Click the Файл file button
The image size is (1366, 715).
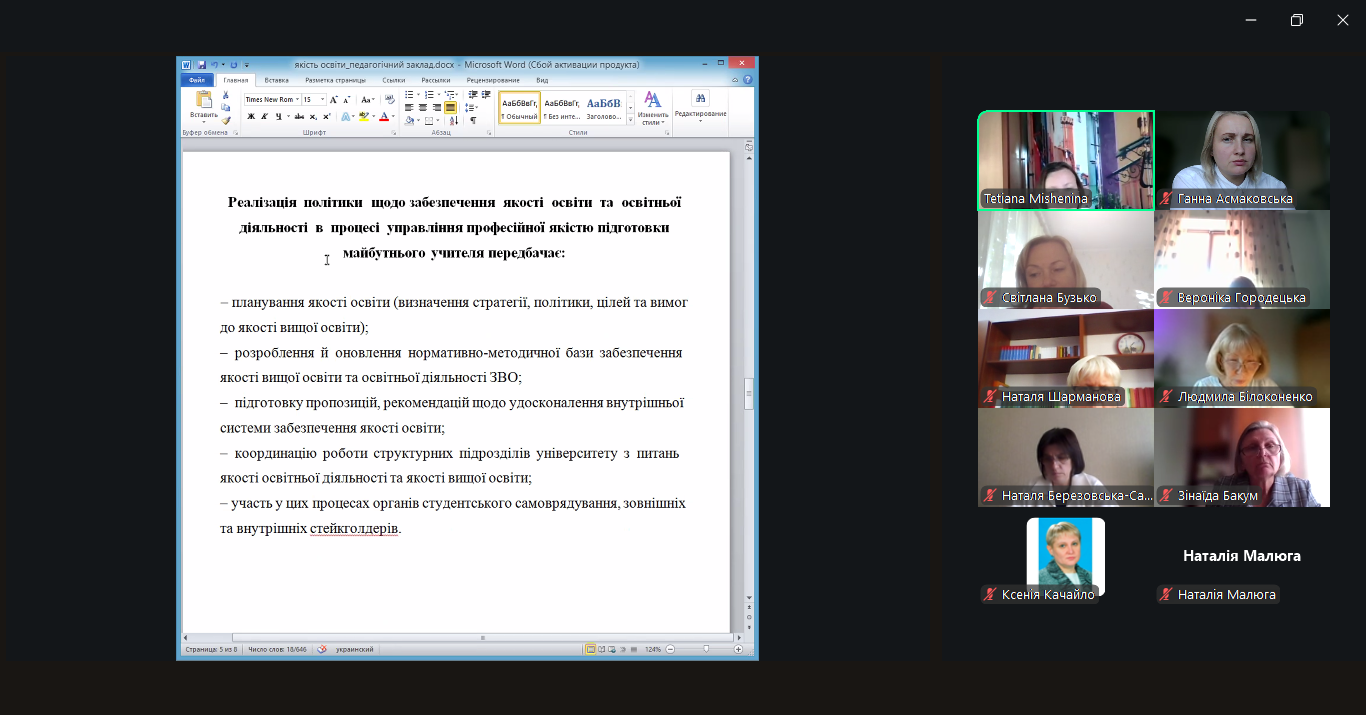coord(197,80)
